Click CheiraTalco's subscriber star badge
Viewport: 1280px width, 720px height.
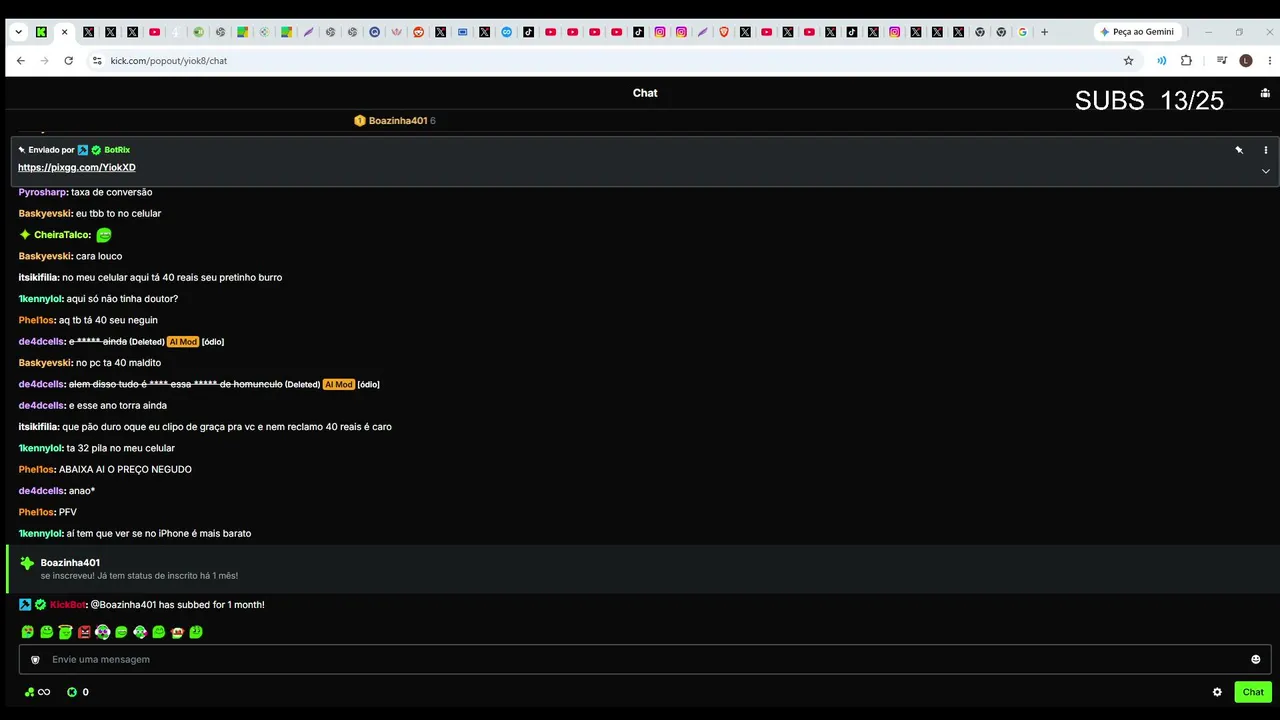tap(25, 235)
